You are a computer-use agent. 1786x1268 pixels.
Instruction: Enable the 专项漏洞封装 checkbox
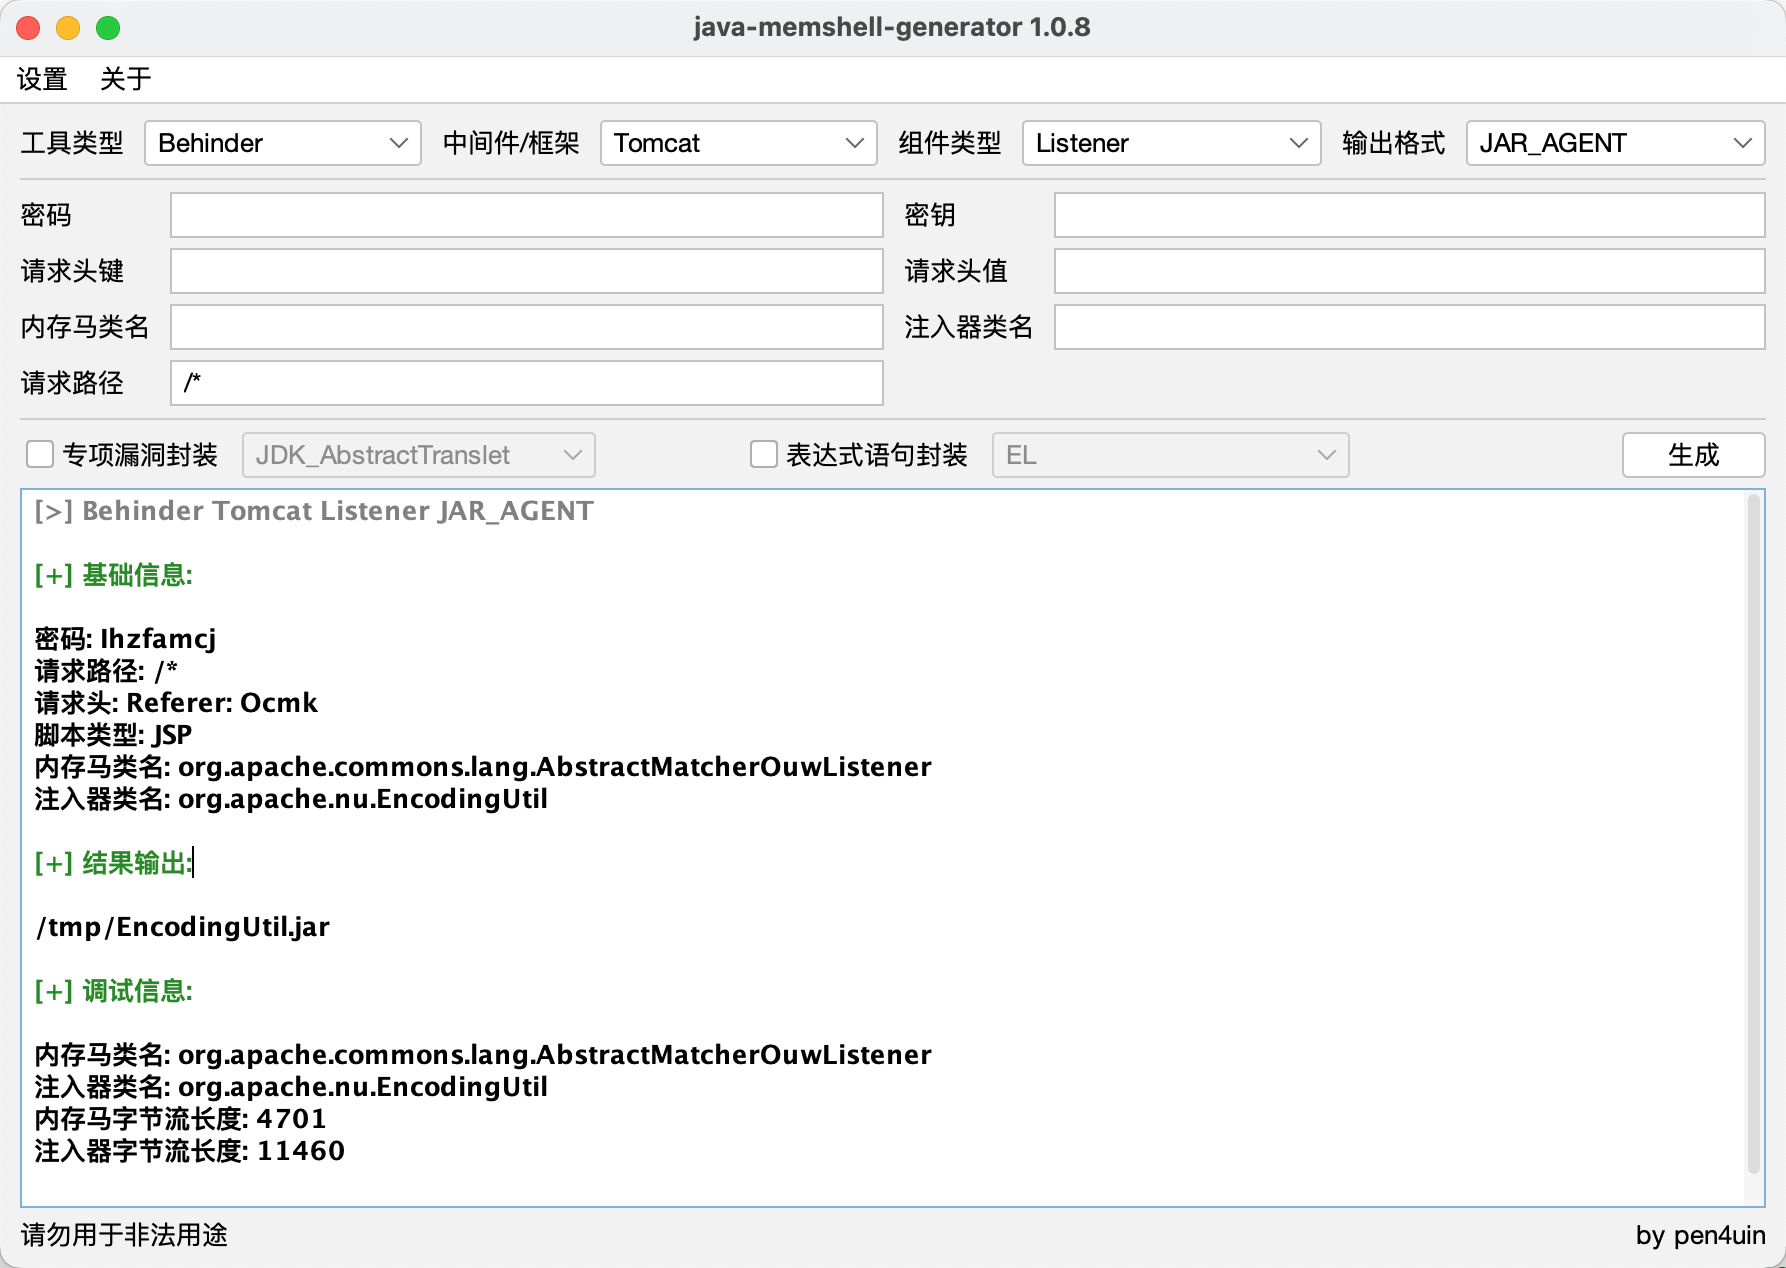[x=40, y=455]
